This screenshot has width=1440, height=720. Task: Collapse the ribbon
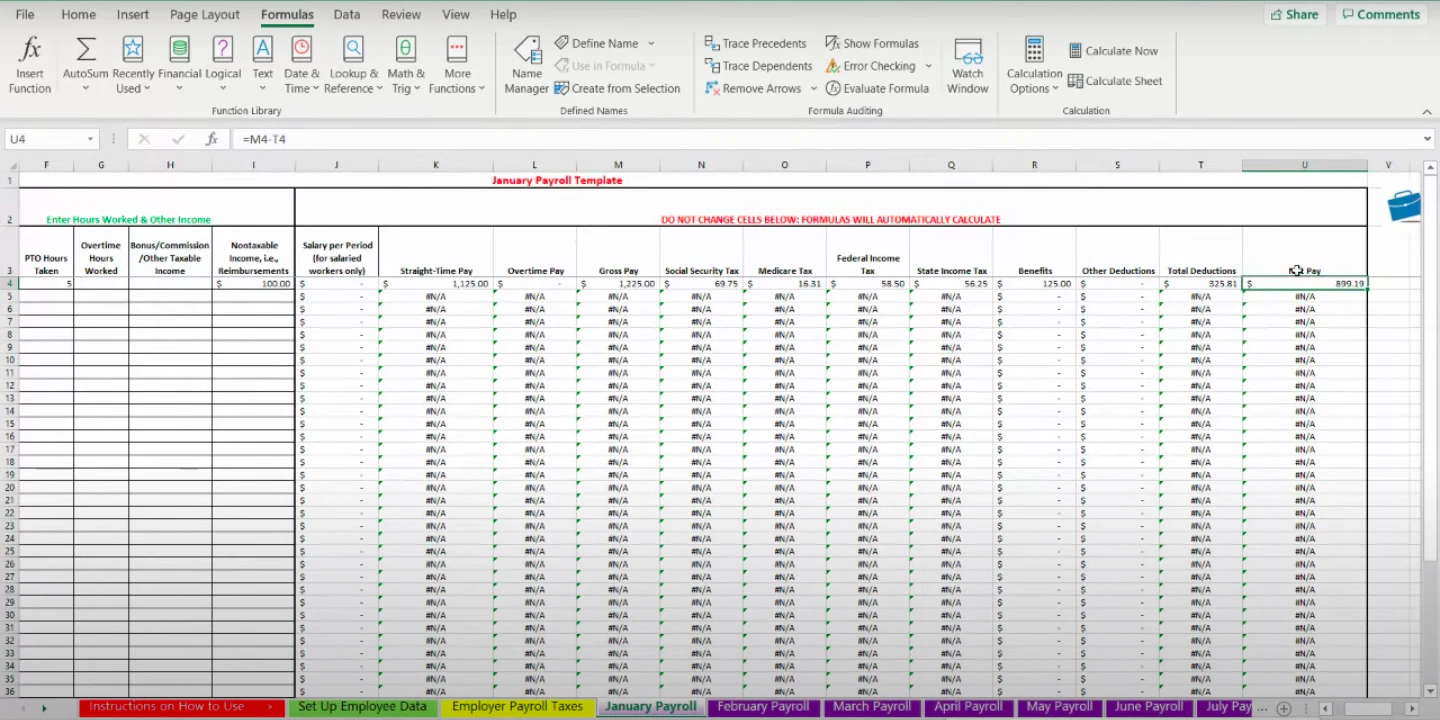point(1426,111)
